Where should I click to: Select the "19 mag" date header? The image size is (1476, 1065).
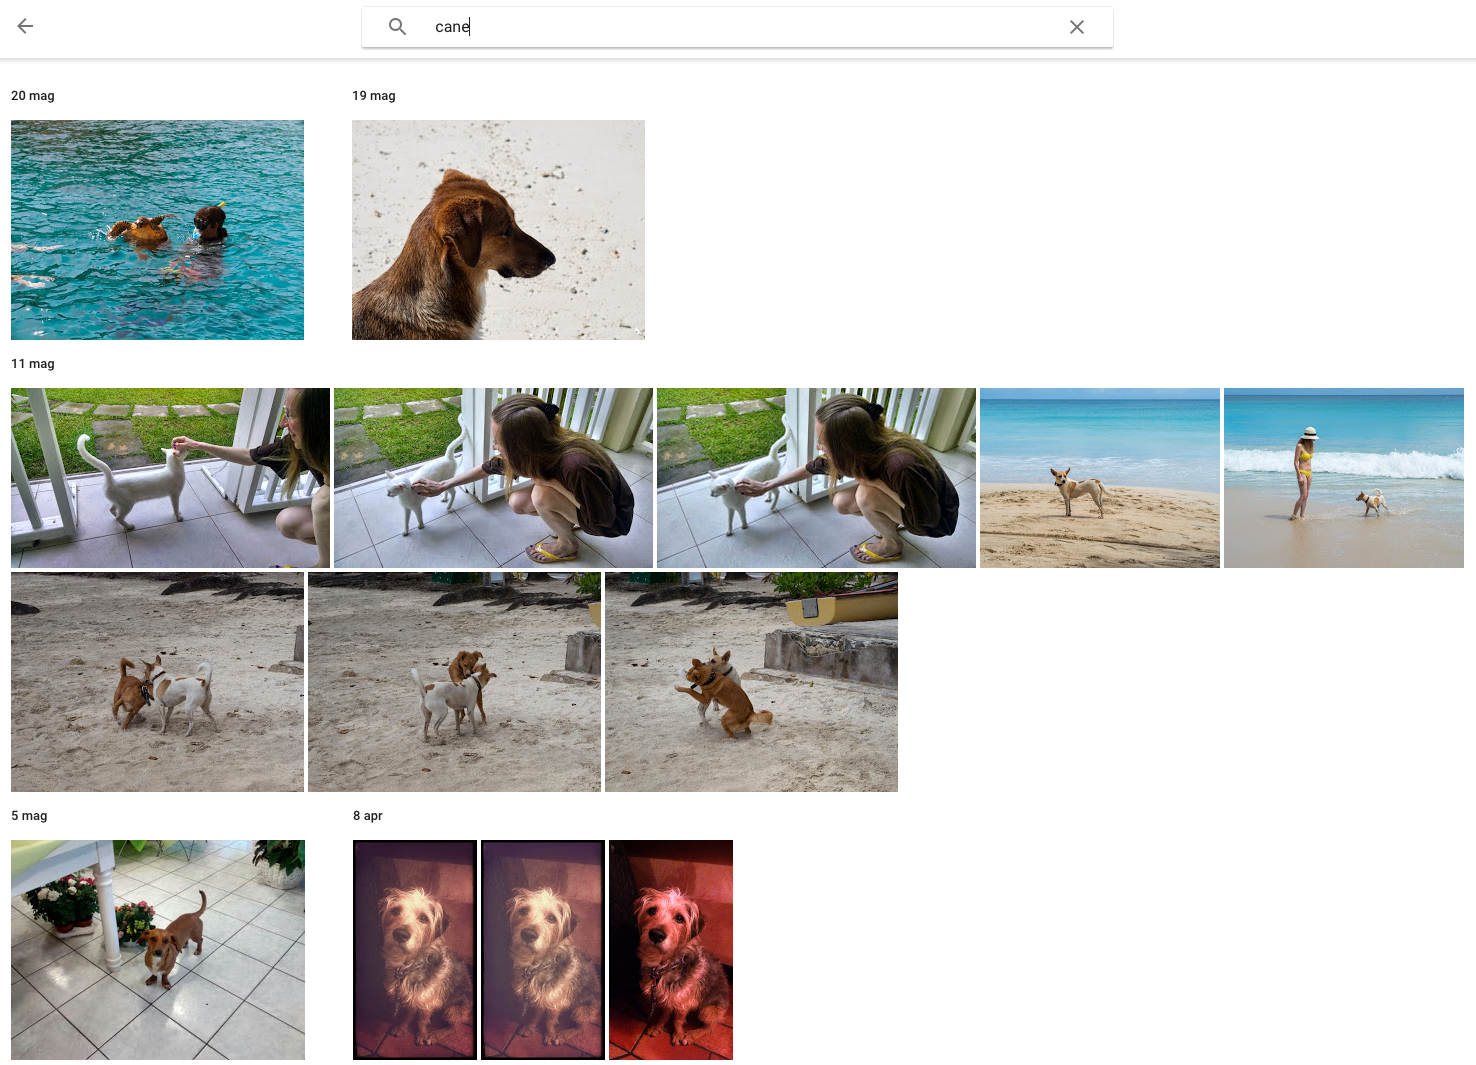[374, 96]
